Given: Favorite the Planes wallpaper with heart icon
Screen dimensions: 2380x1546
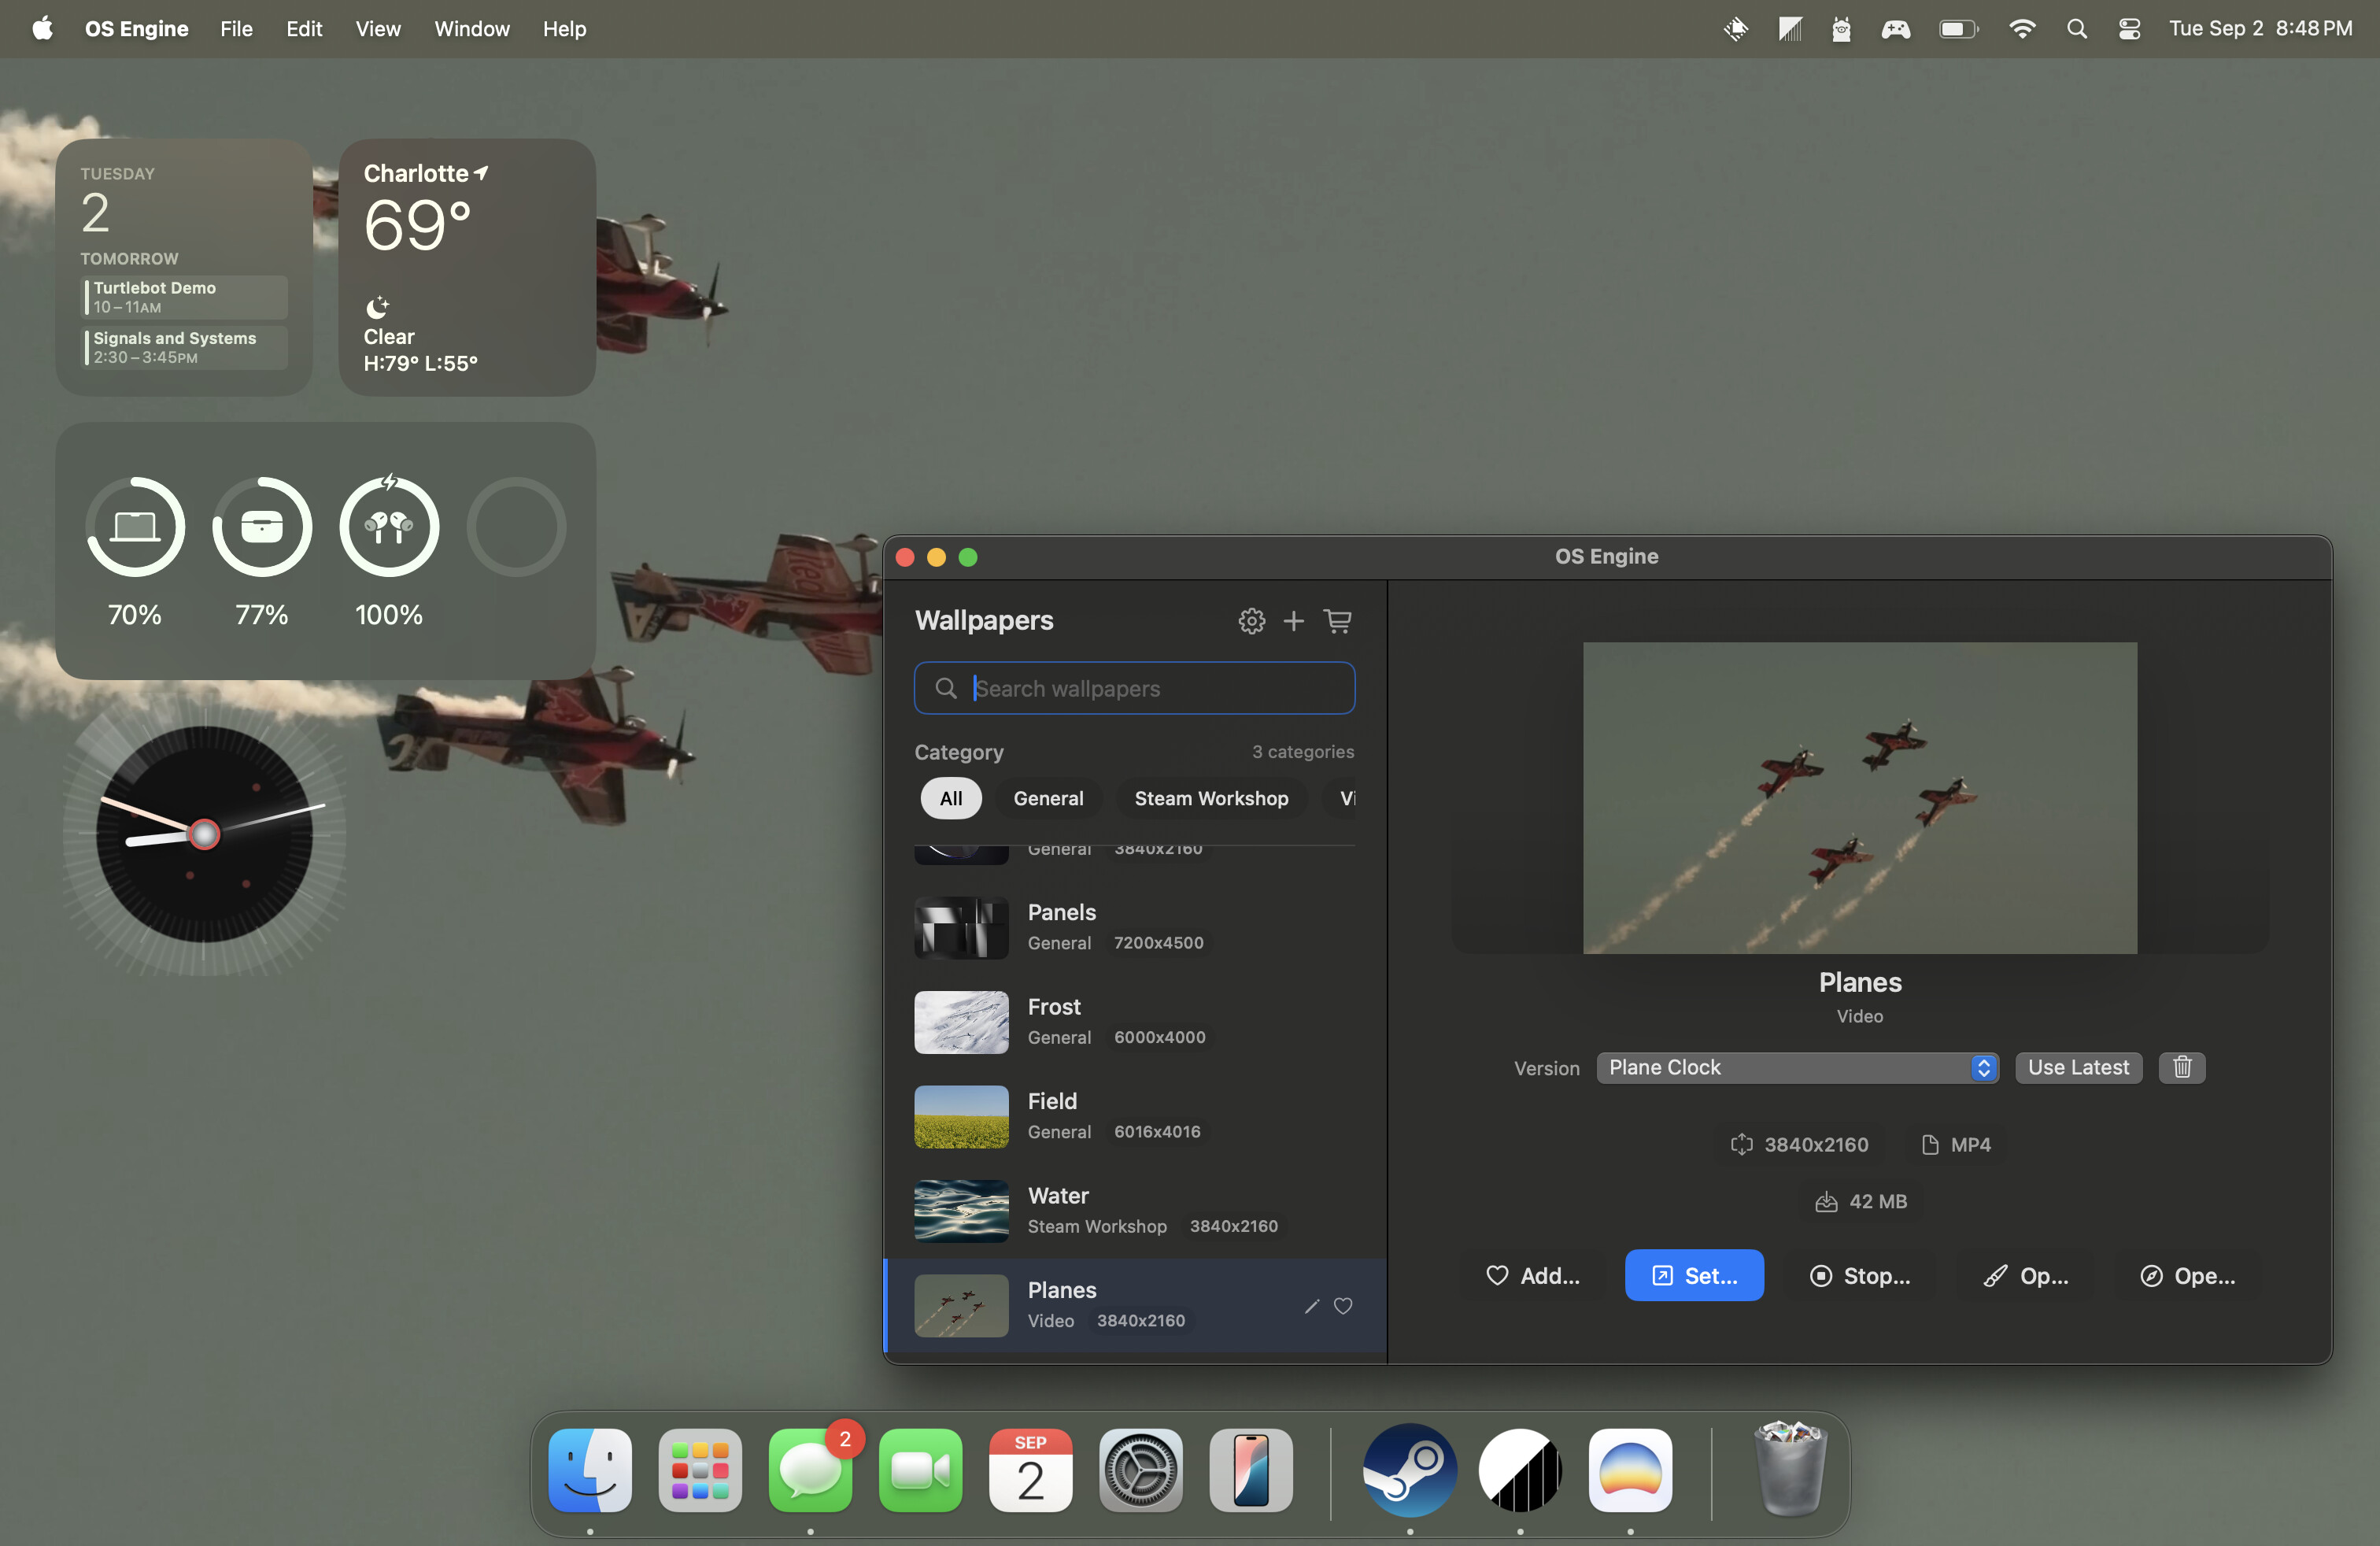Looking at the screenshot, I should pyautogui.click(x=1343, y=1306).
